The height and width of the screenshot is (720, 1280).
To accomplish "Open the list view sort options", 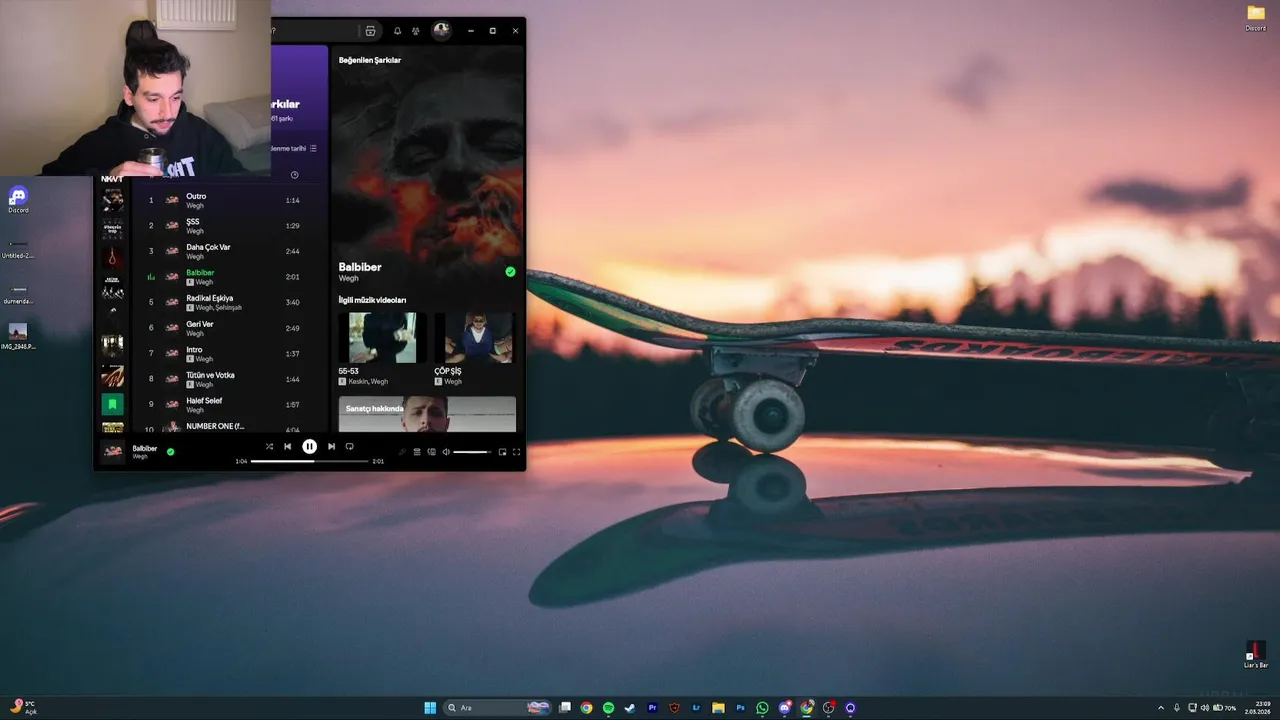I will tap(313, 148).
